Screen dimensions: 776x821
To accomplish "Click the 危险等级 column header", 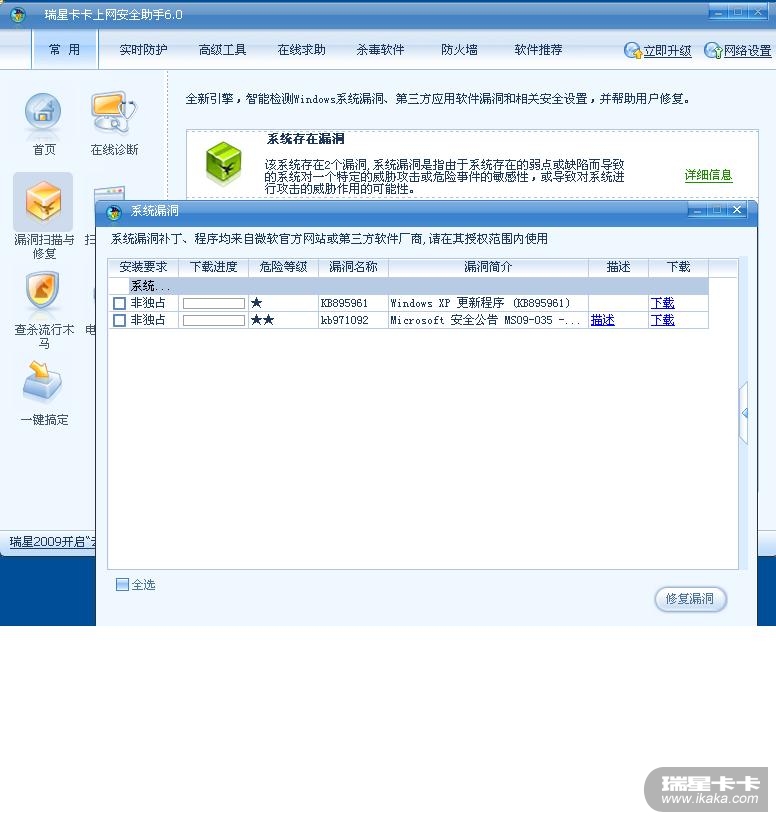I will [x=283, y=267].
